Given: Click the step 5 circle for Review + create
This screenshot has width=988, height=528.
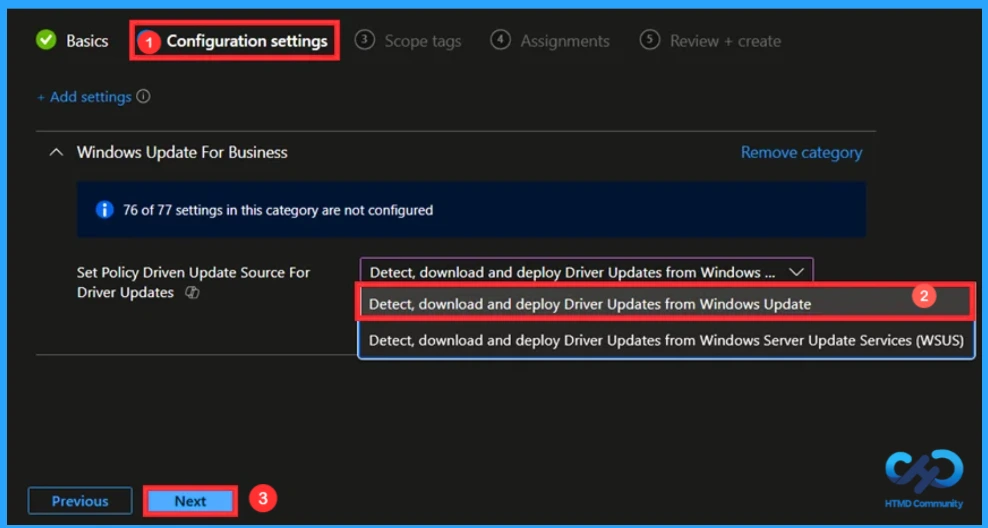Looking at the screenshot, I should click(x=649, y=40).
